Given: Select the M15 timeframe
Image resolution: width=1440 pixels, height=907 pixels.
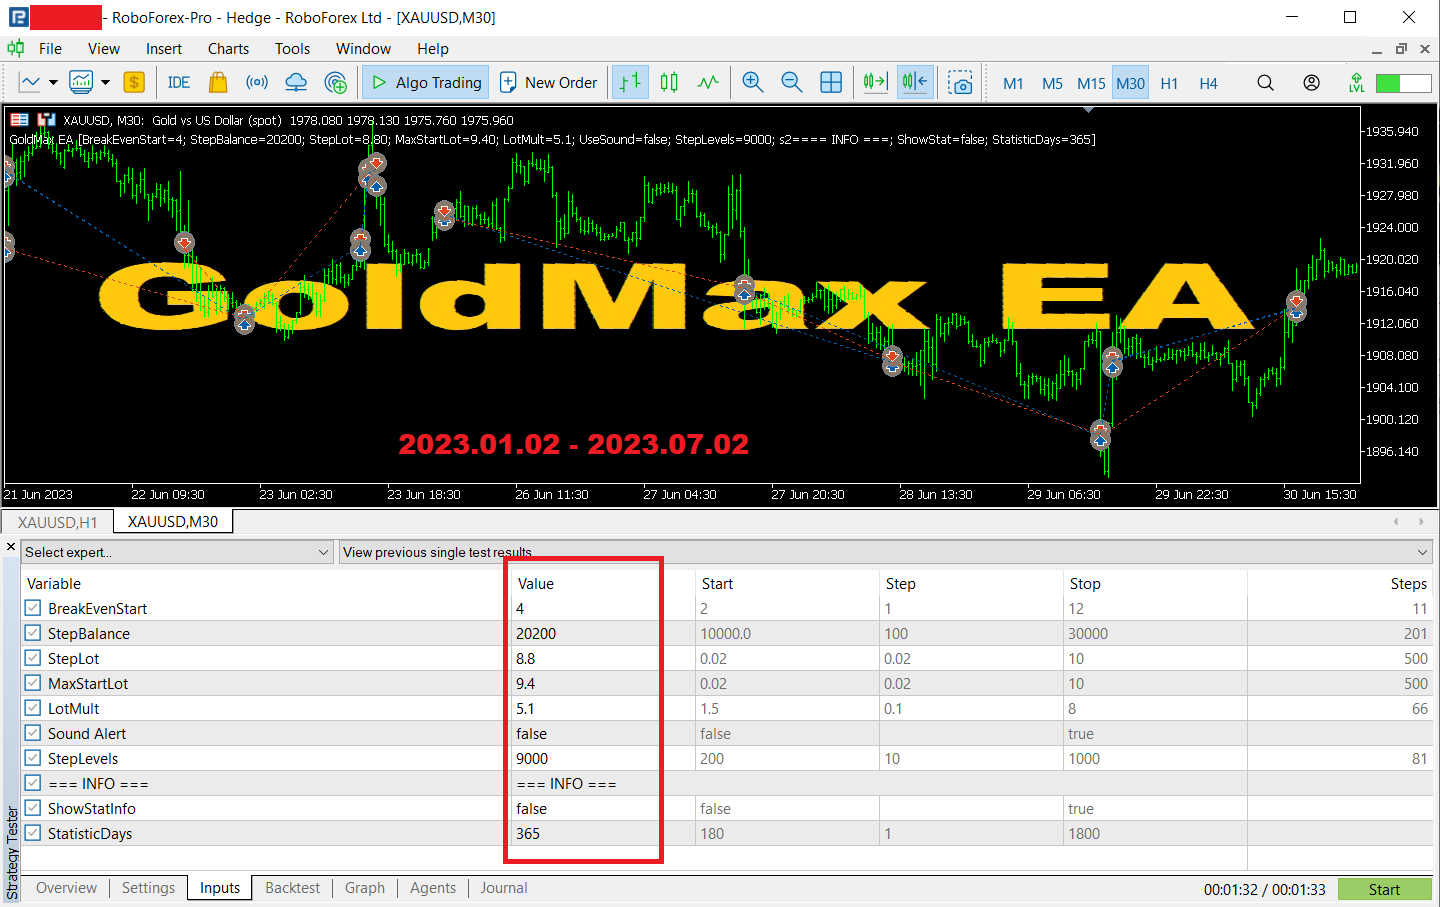Looking at the screenshot, I should 1091,83.
